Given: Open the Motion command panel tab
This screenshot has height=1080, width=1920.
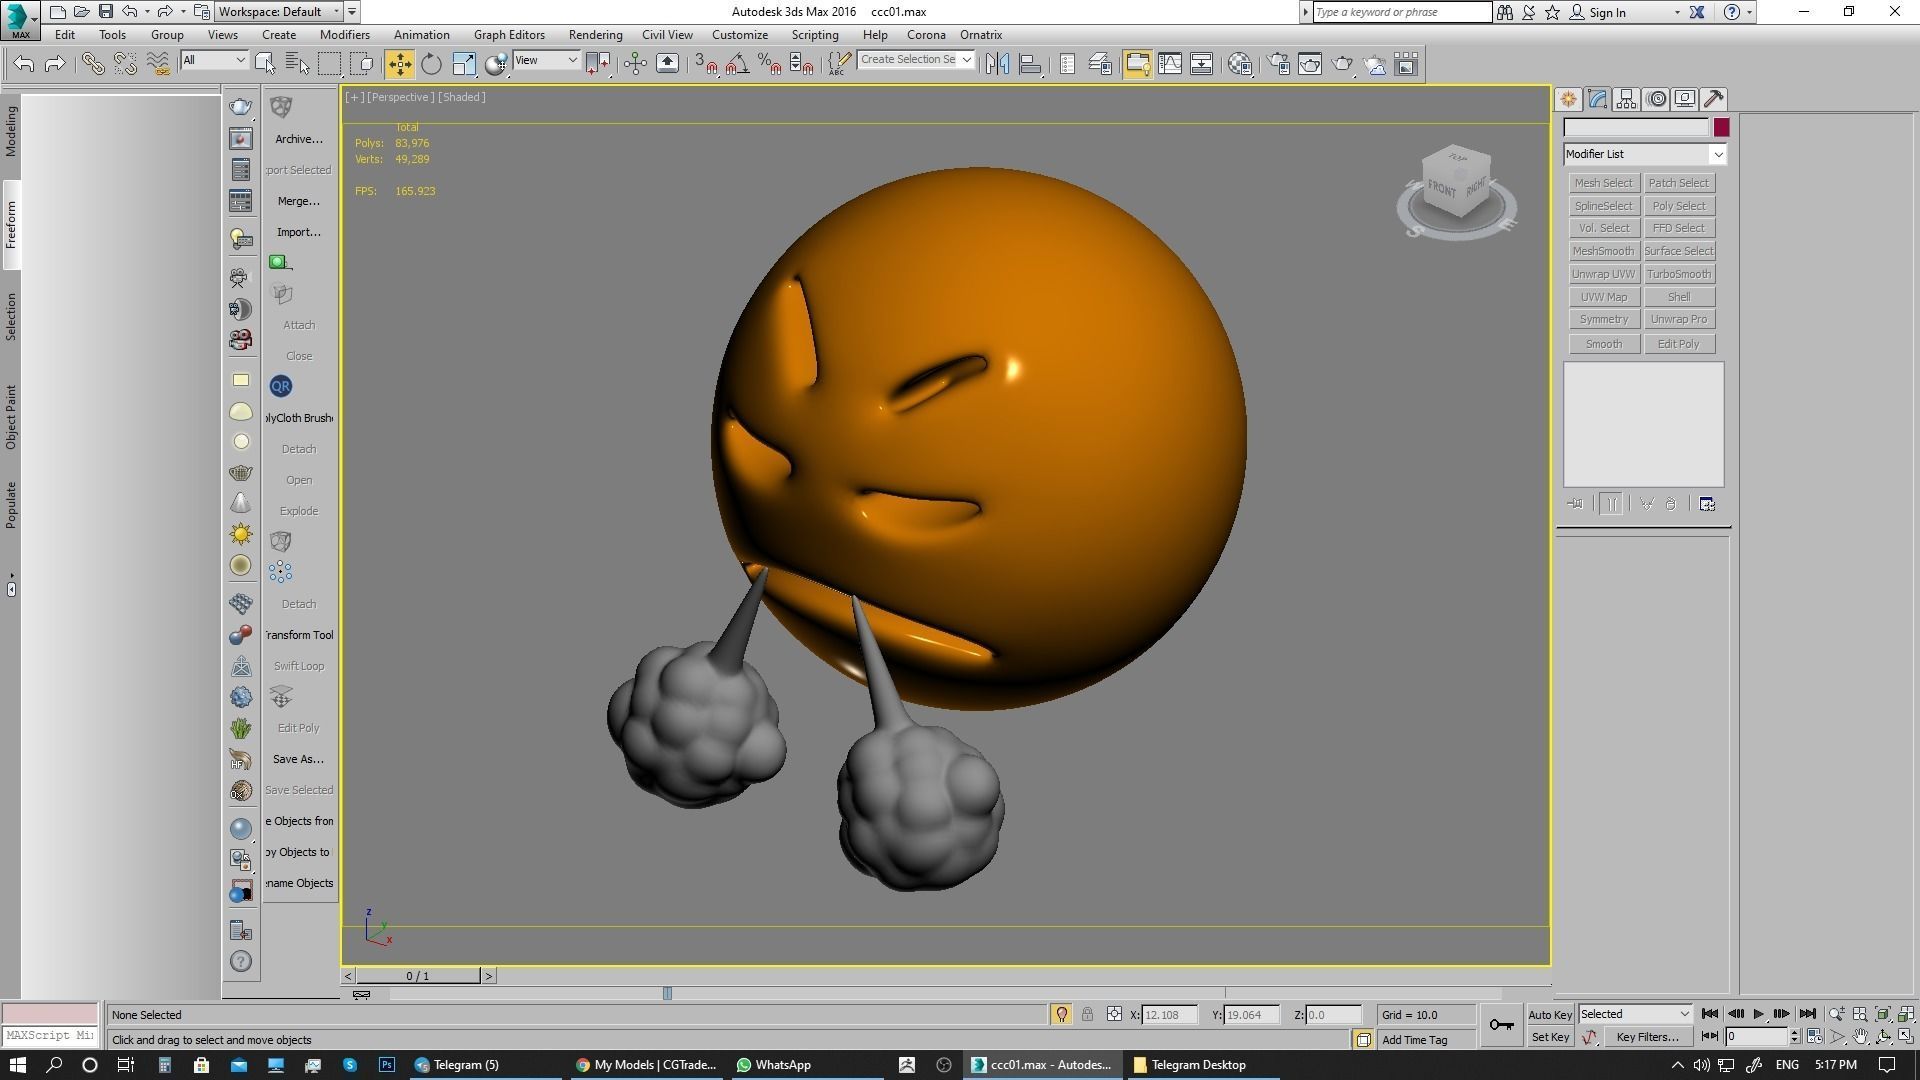Looking at the screenshot, I should [1656, 99].
